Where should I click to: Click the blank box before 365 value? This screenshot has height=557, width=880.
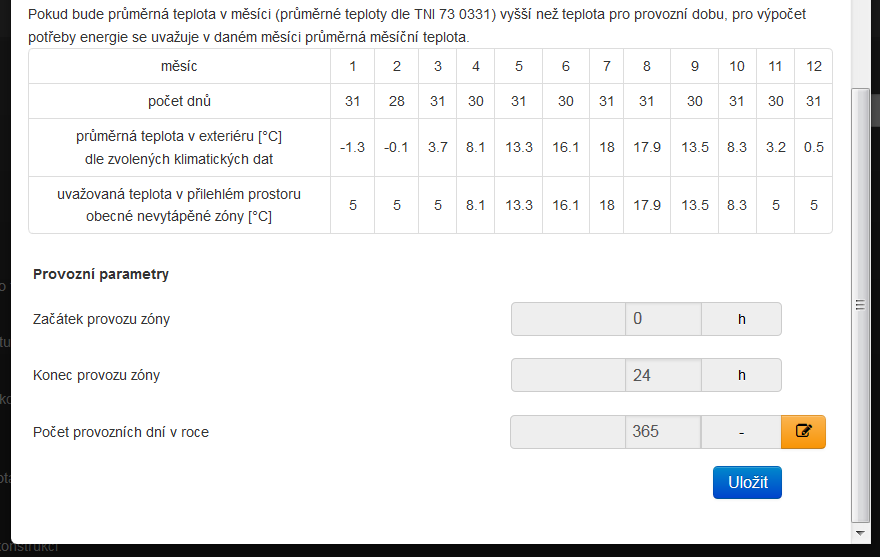pyautogui.click(x=568, y=432)
